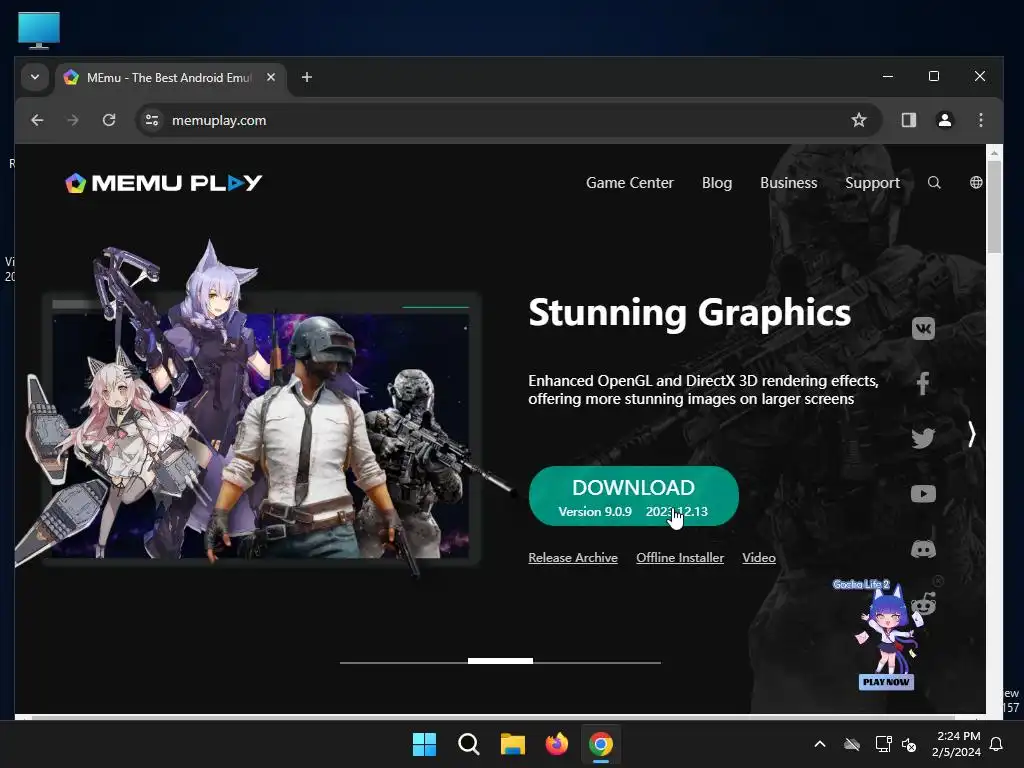Click the MEmu Play logo

tap(163, 183)
